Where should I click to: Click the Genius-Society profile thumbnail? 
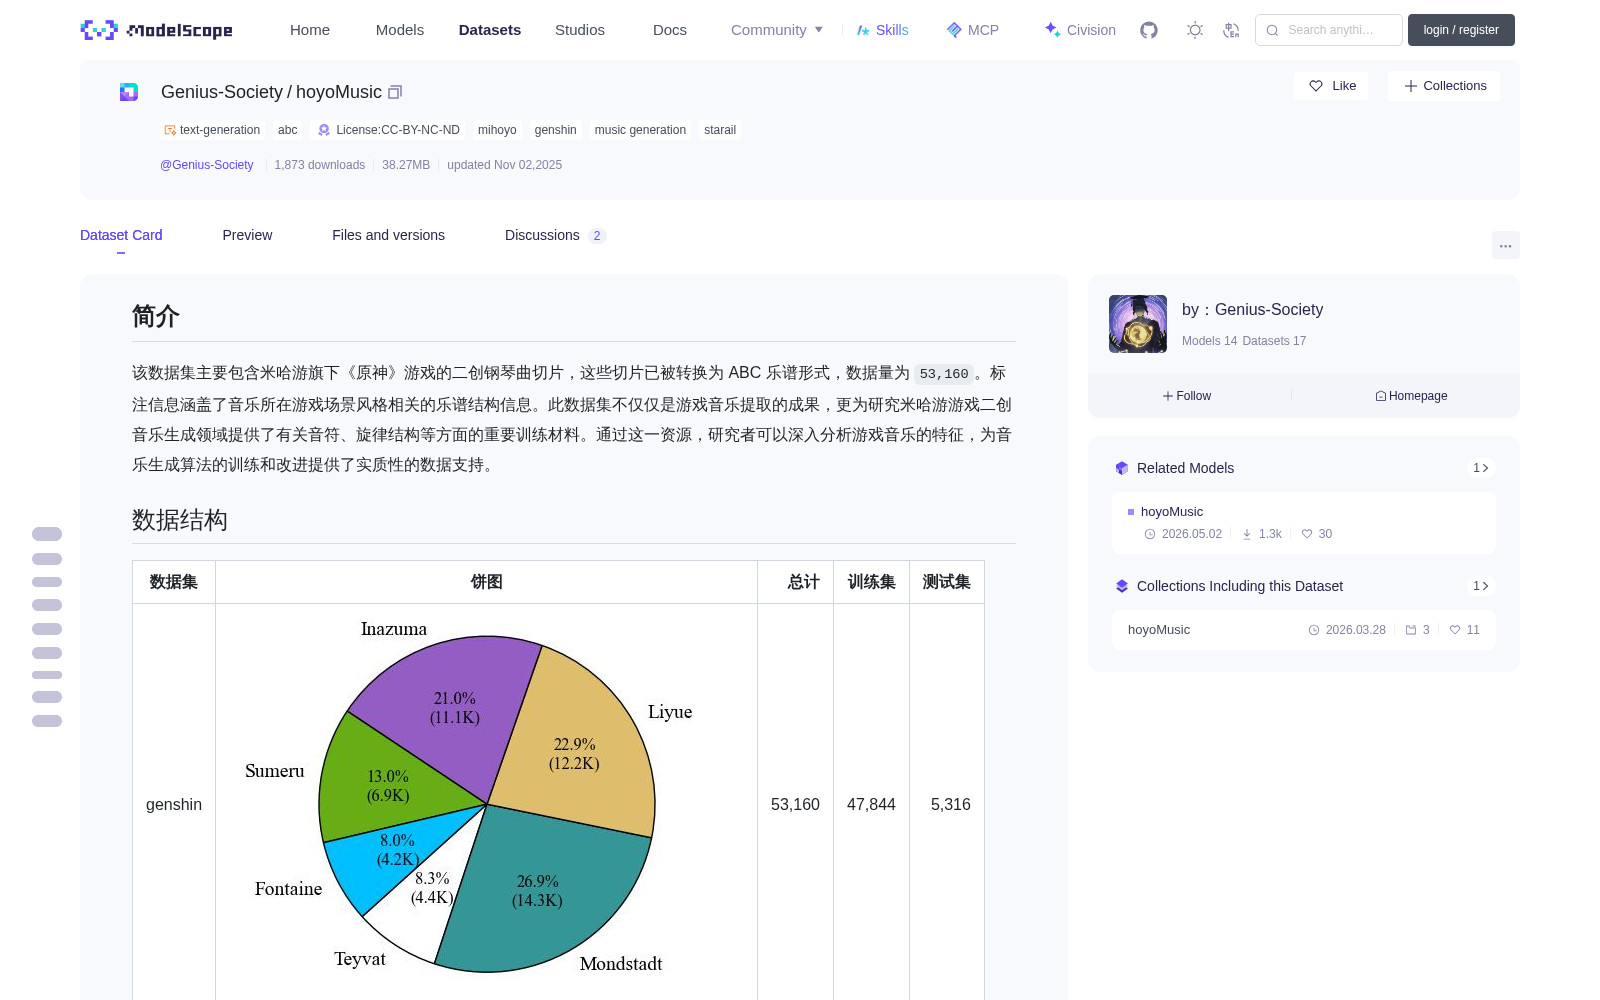click(x=1138, y=324)
